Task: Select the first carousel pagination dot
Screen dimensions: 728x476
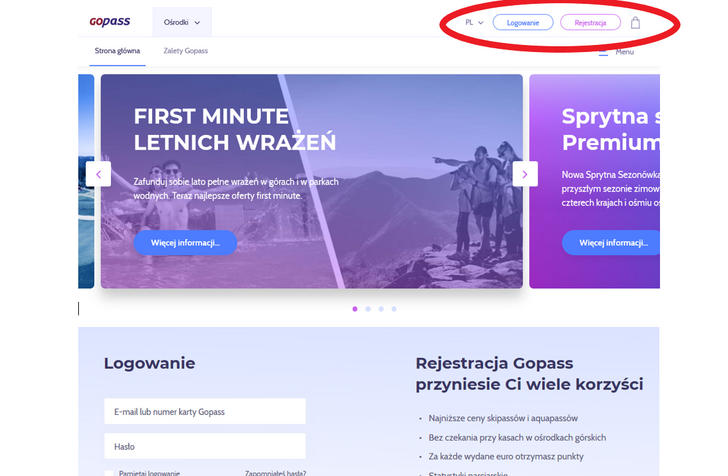Action: pos(355,309)
